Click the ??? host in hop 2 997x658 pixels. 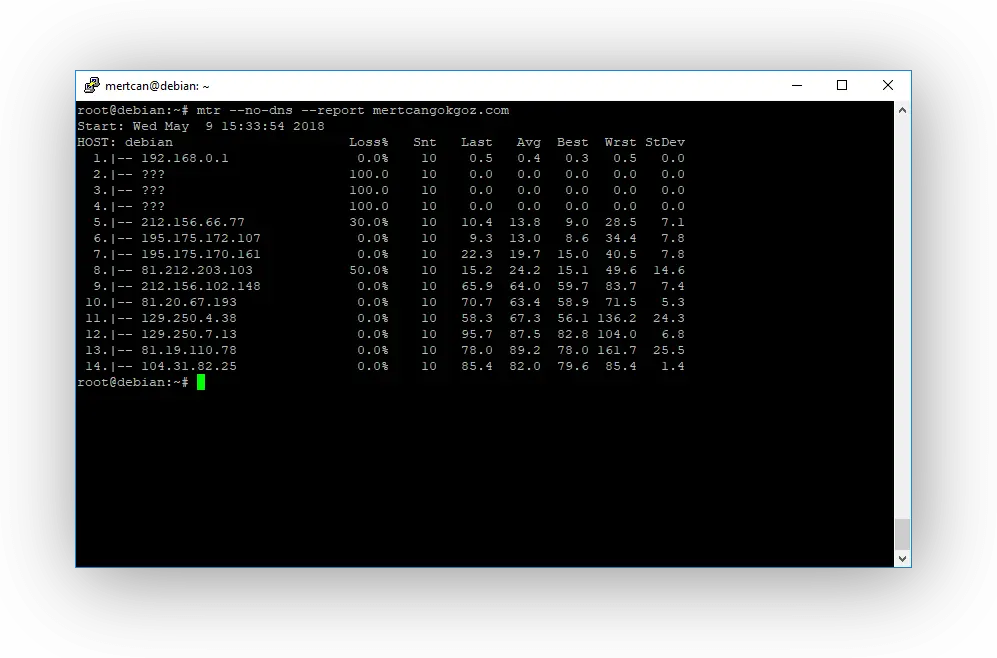153,174
